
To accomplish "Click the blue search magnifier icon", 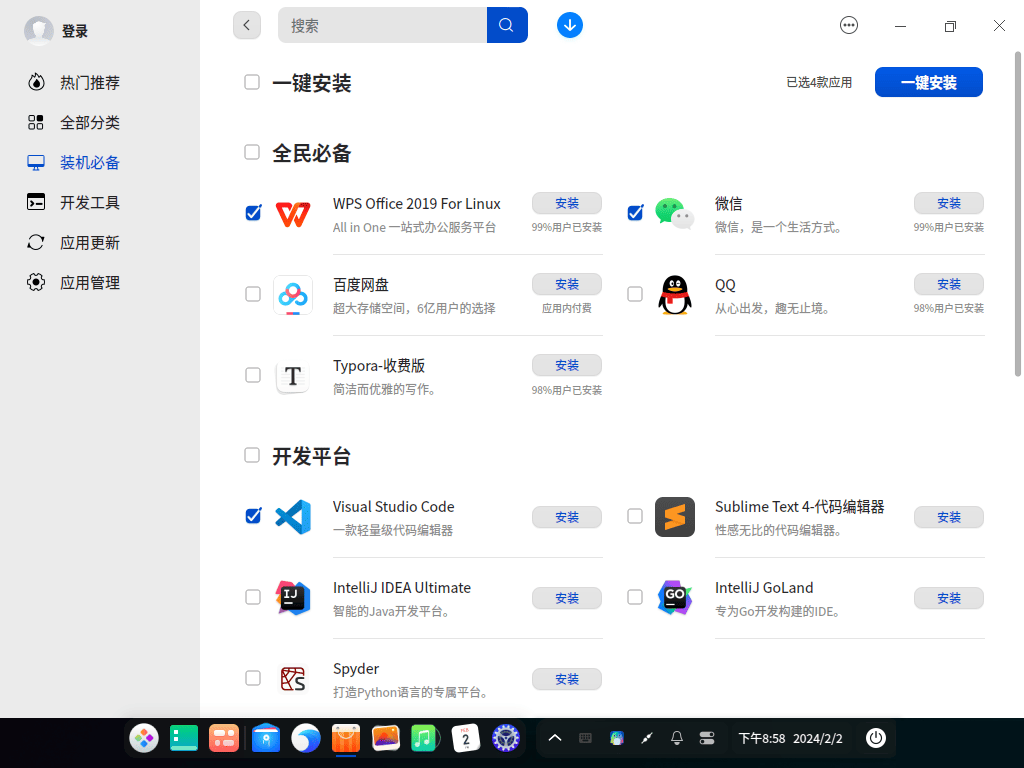I will coord(506,25).
